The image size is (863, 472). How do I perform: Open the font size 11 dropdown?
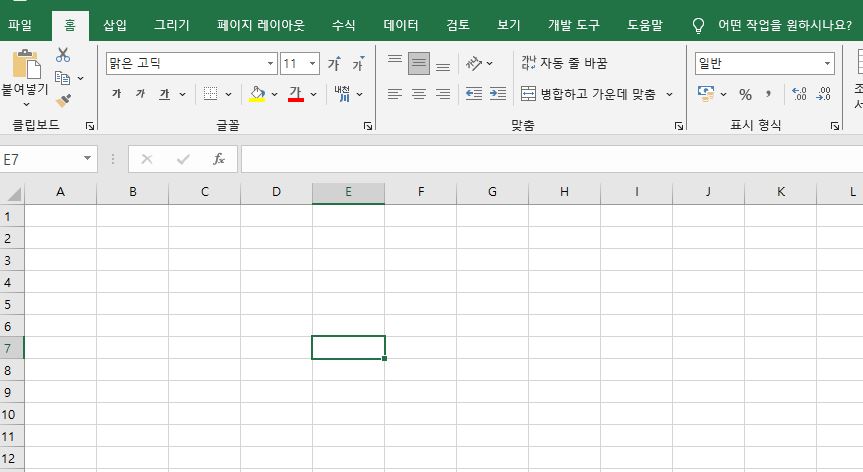(x=312, y=63)
